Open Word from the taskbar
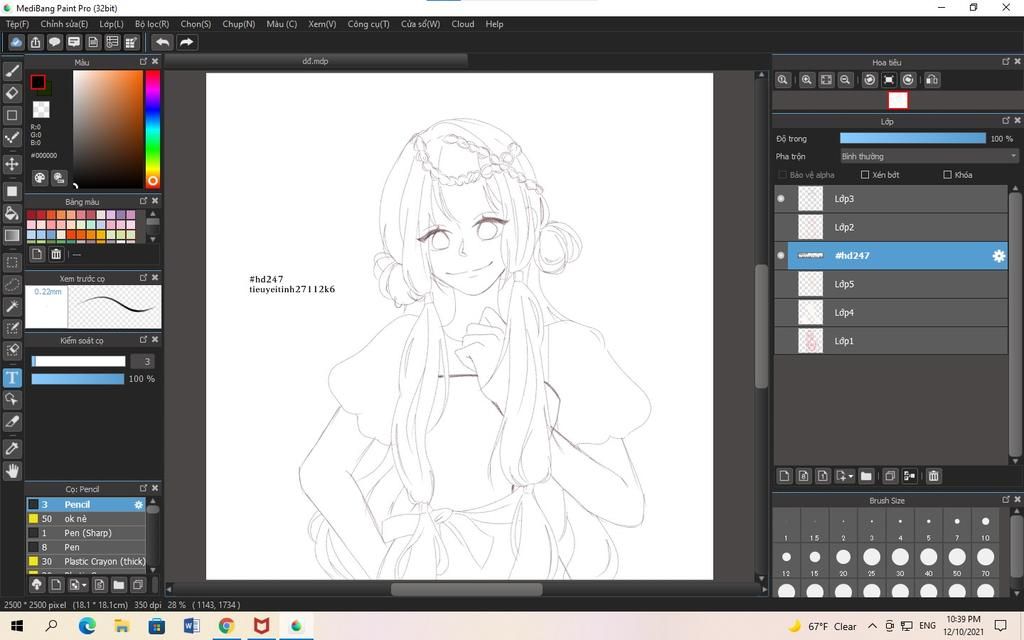The image size is (1024, 640). click(x=191, y=626)
